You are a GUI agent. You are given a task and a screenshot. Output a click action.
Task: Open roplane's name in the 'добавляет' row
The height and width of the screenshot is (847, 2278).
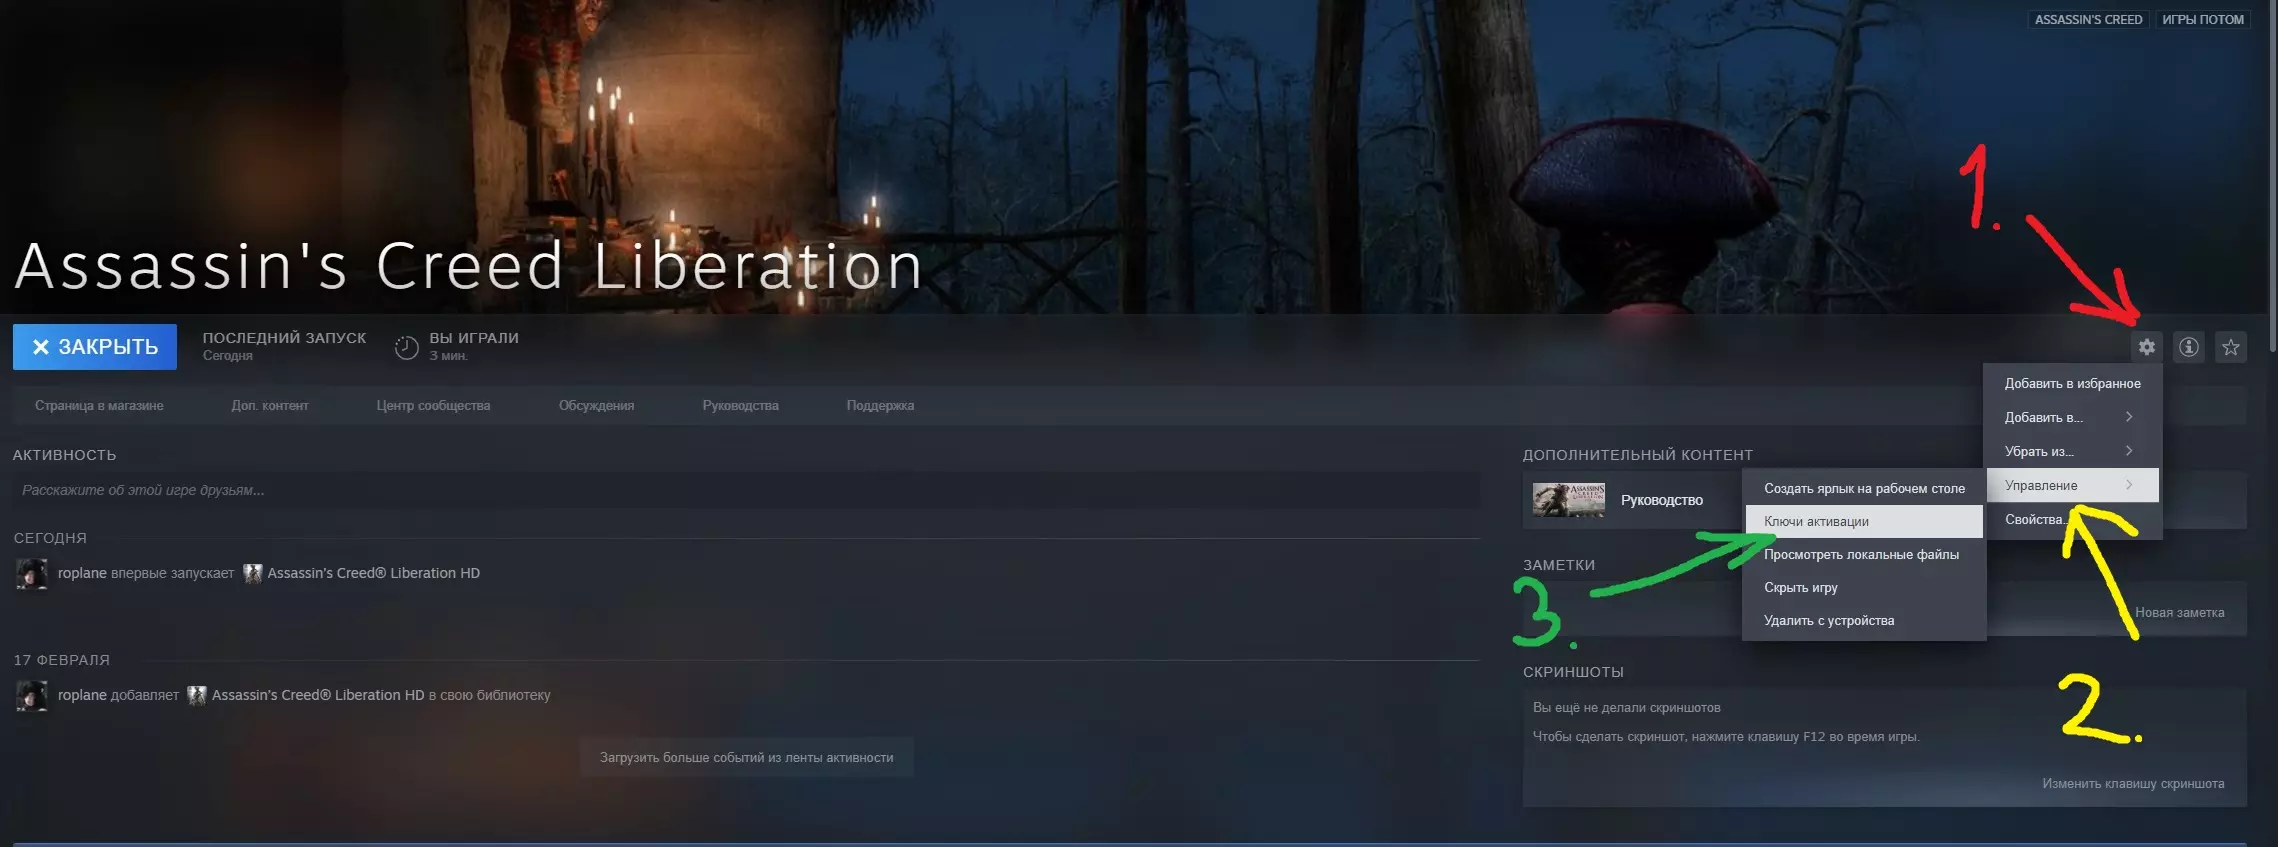82,696
